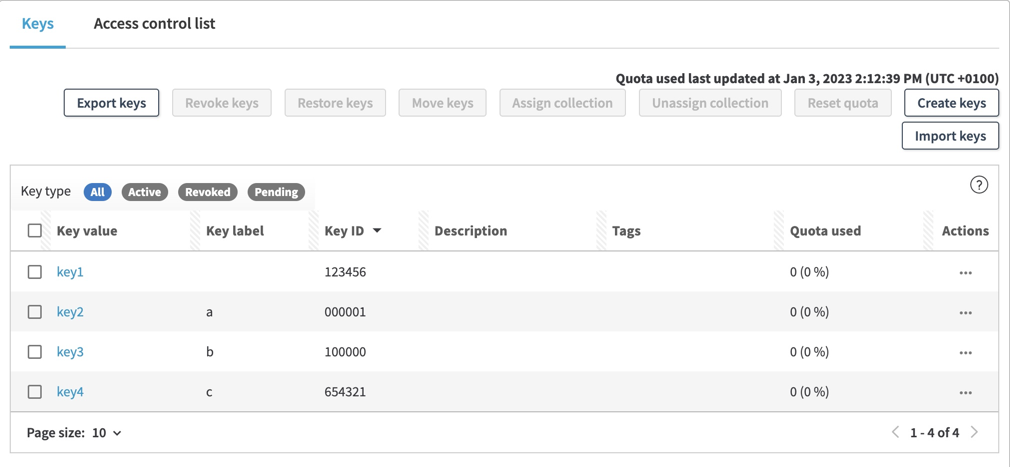
Task: Go to previous page arrow
Action: 895,432
